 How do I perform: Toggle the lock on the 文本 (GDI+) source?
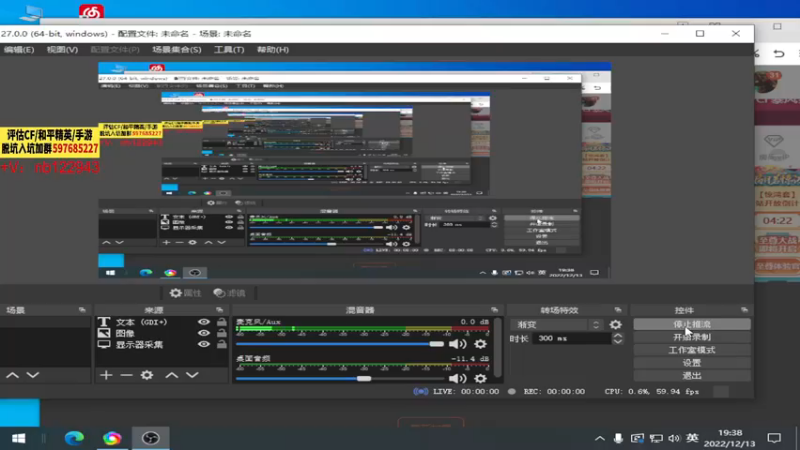(221, 322)
